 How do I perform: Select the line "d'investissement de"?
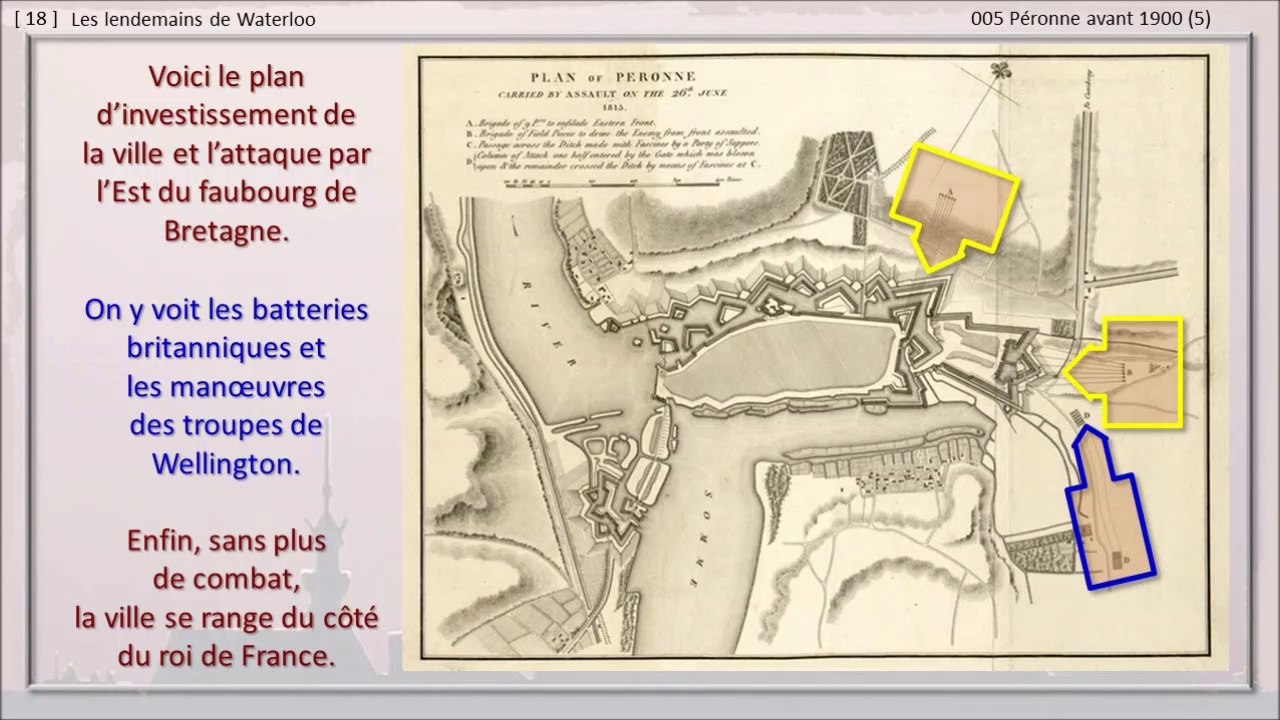tap(226, 115)
